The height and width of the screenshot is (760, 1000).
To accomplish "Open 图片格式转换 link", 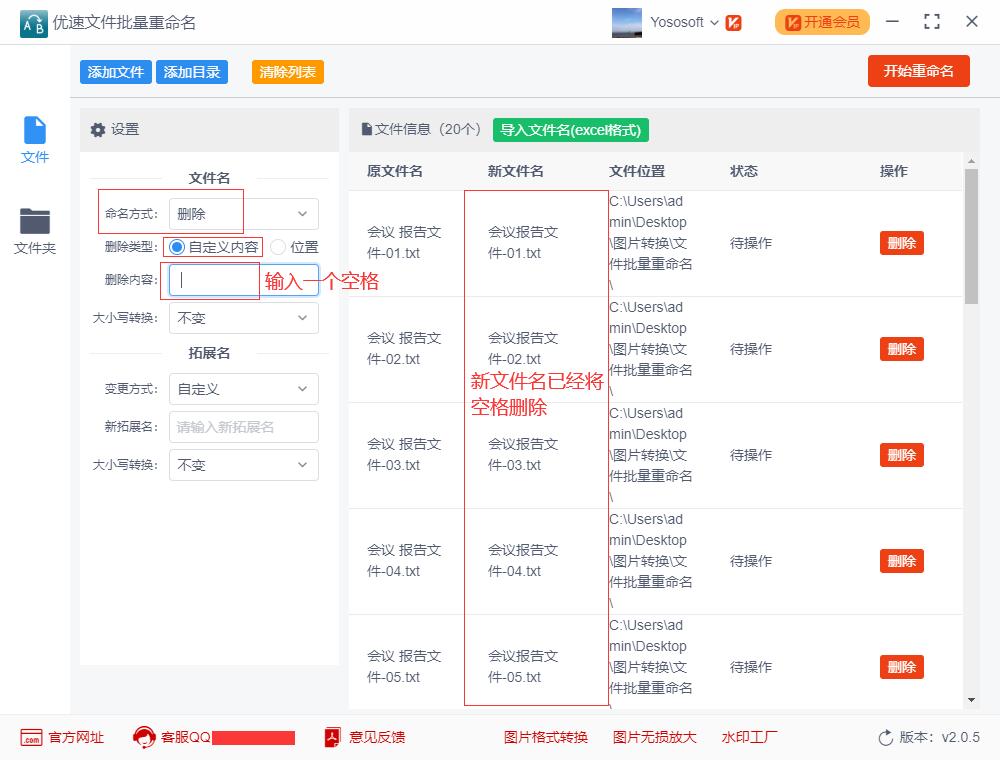I will tap(546, 738).
